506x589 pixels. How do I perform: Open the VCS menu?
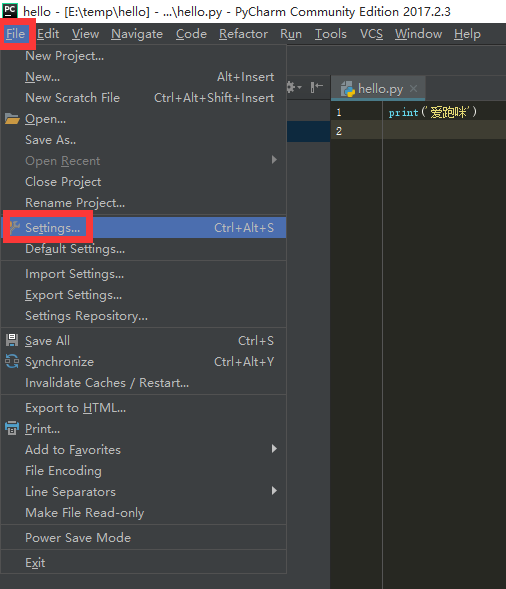372,34
